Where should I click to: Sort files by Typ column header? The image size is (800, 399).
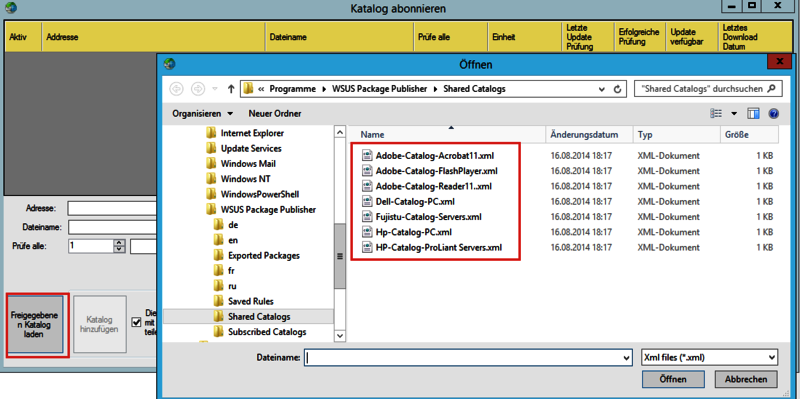tap(676, 135)
